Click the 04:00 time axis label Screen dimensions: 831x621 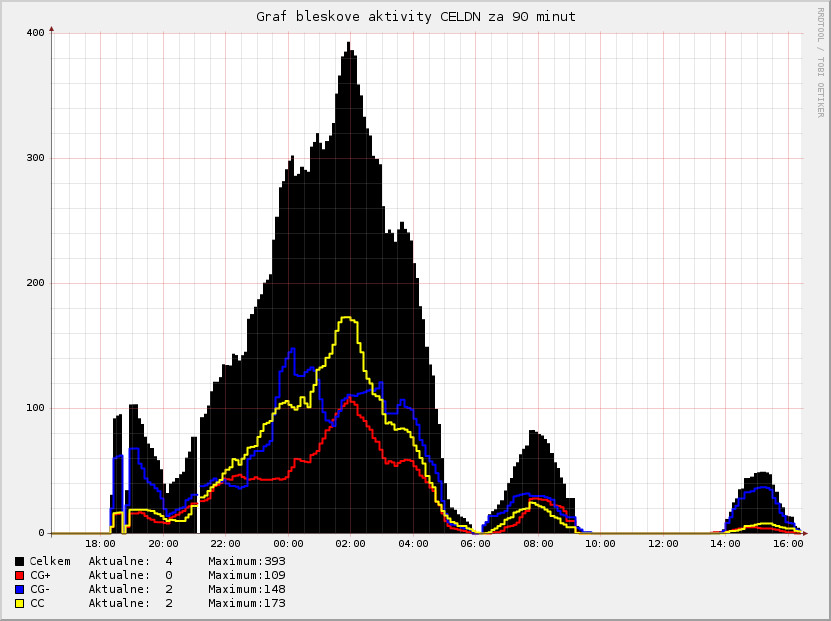coord(413,544)
